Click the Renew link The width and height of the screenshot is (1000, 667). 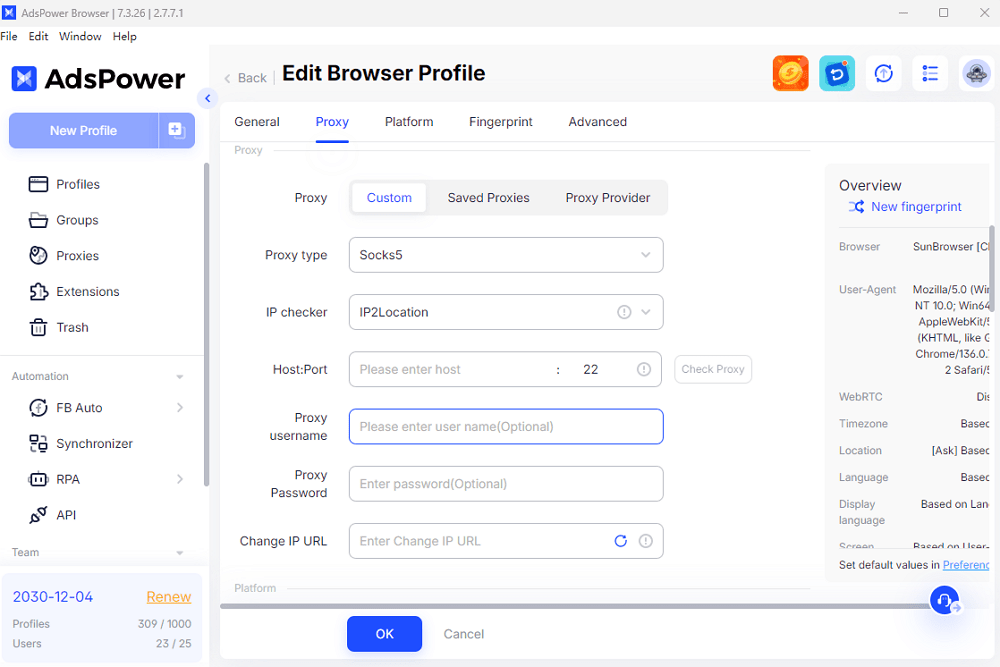click(169, 597)
